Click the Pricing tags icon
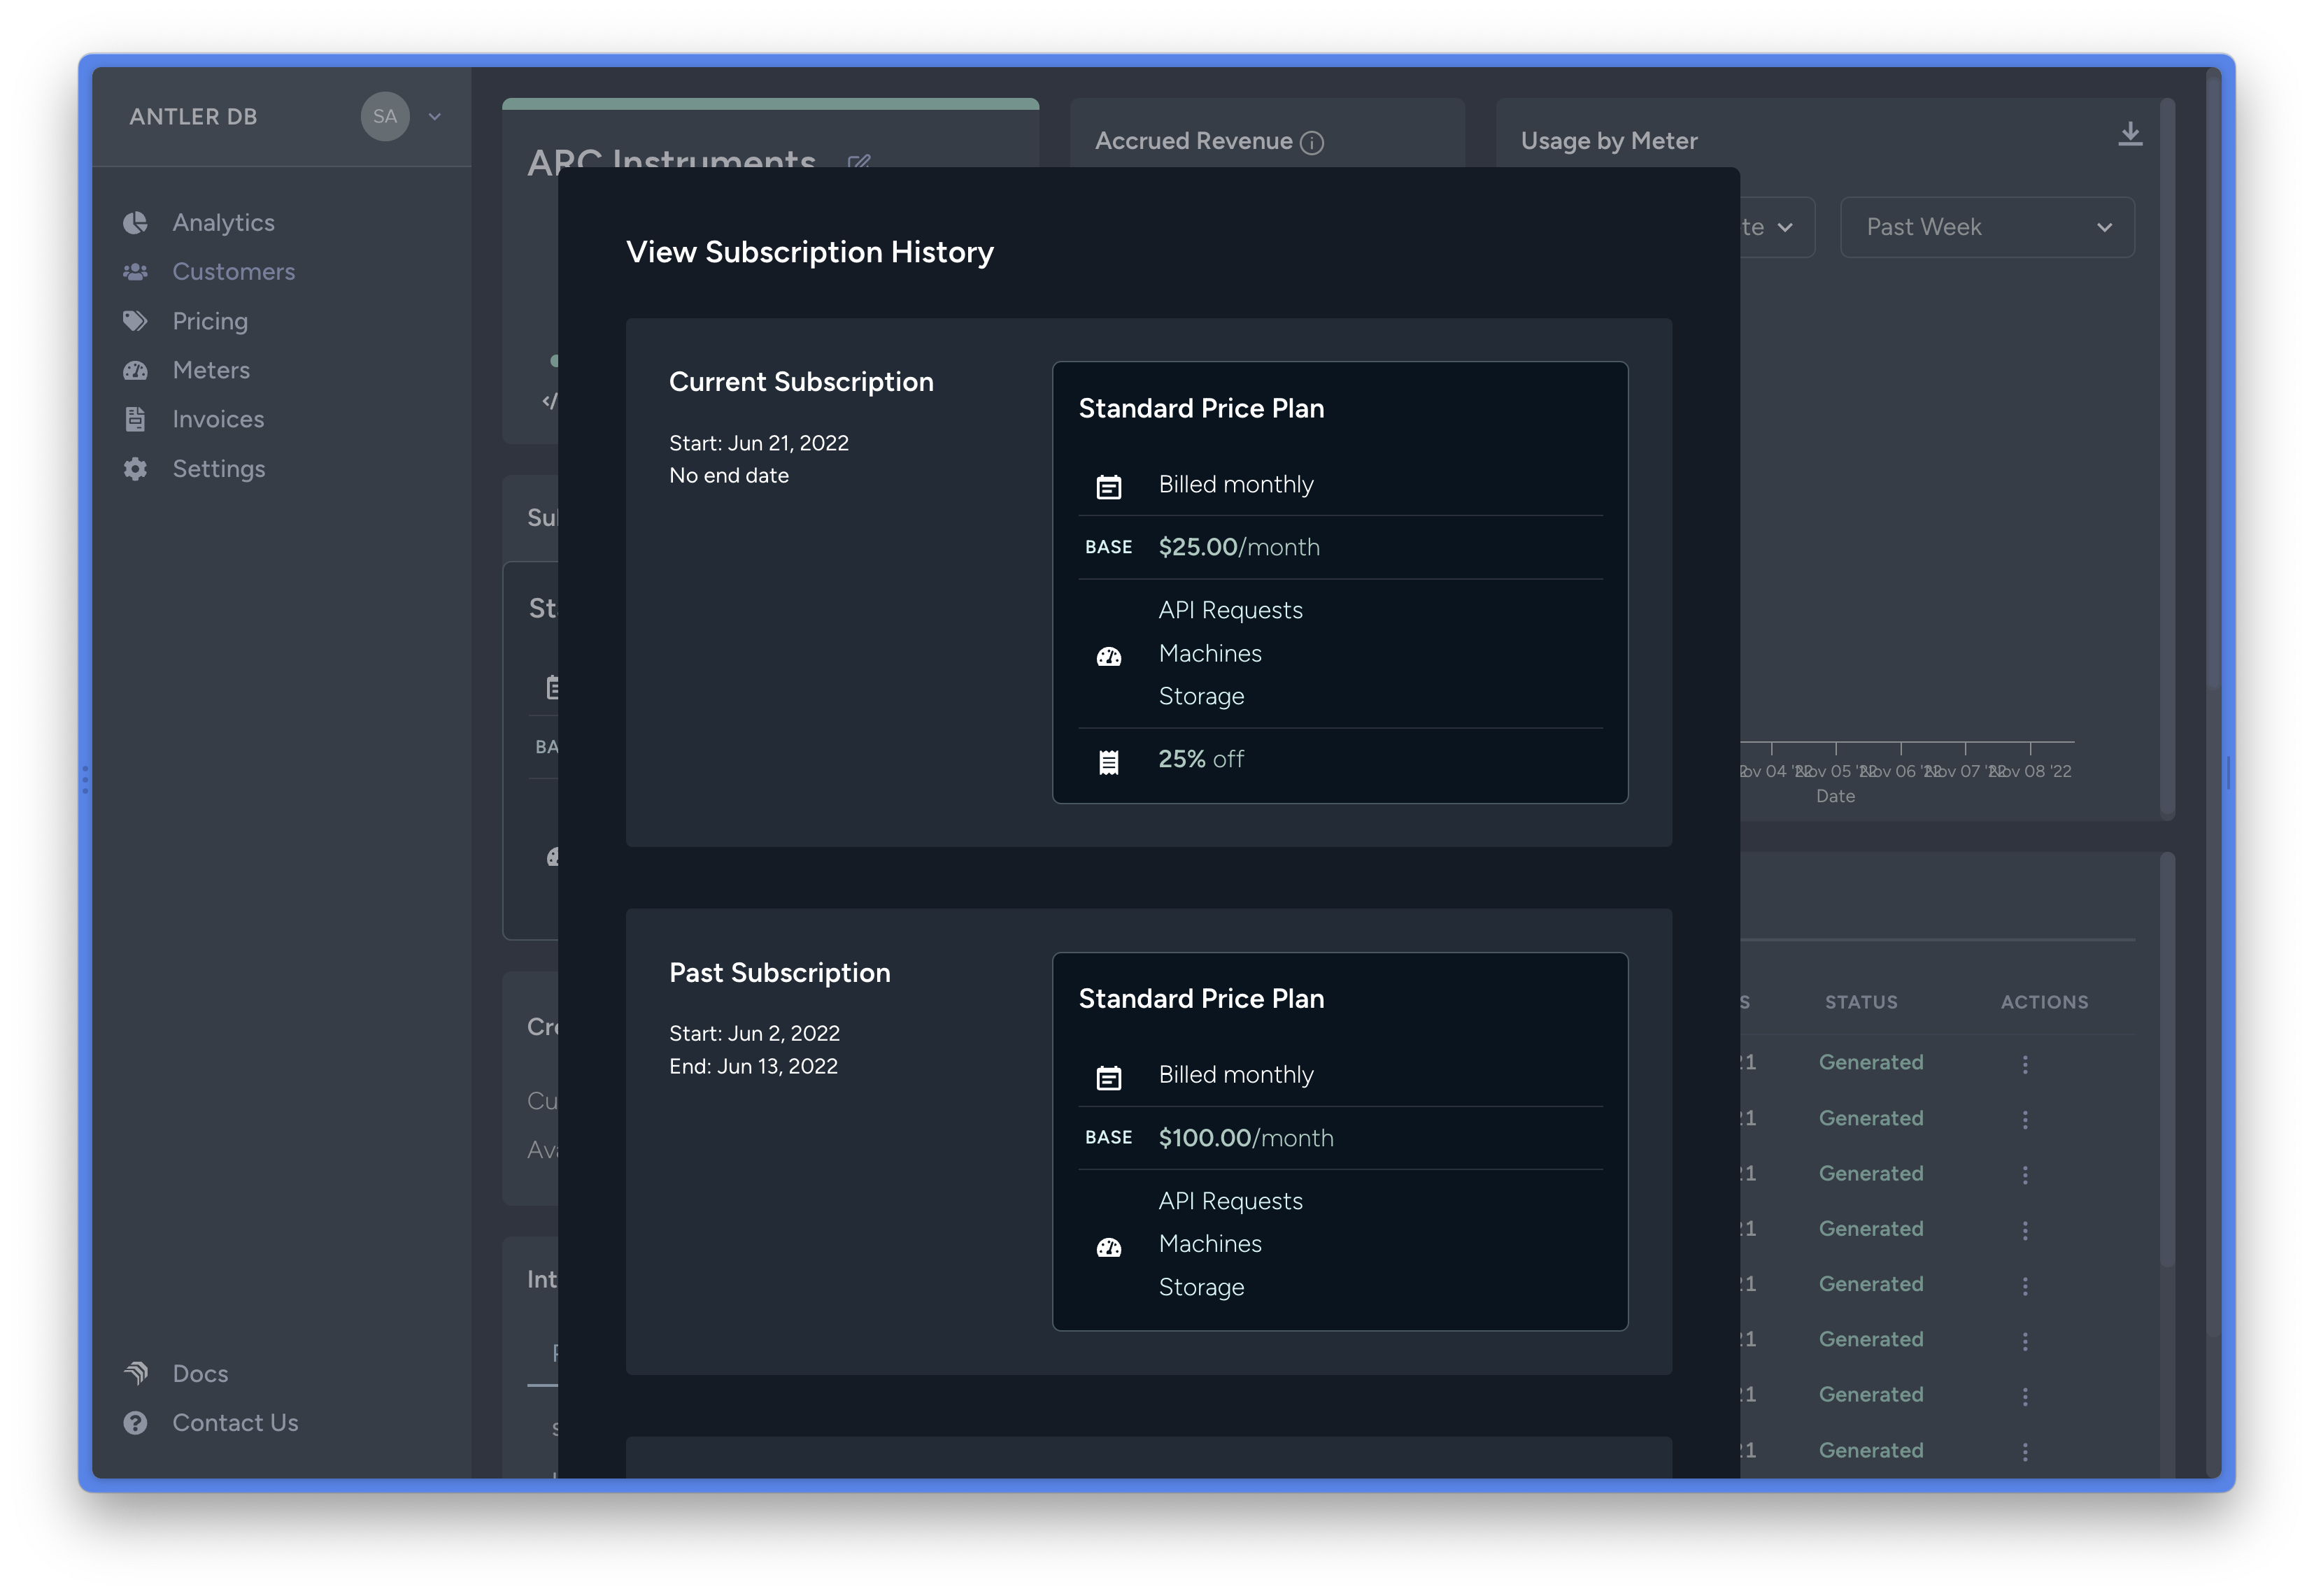 (135, 321)
